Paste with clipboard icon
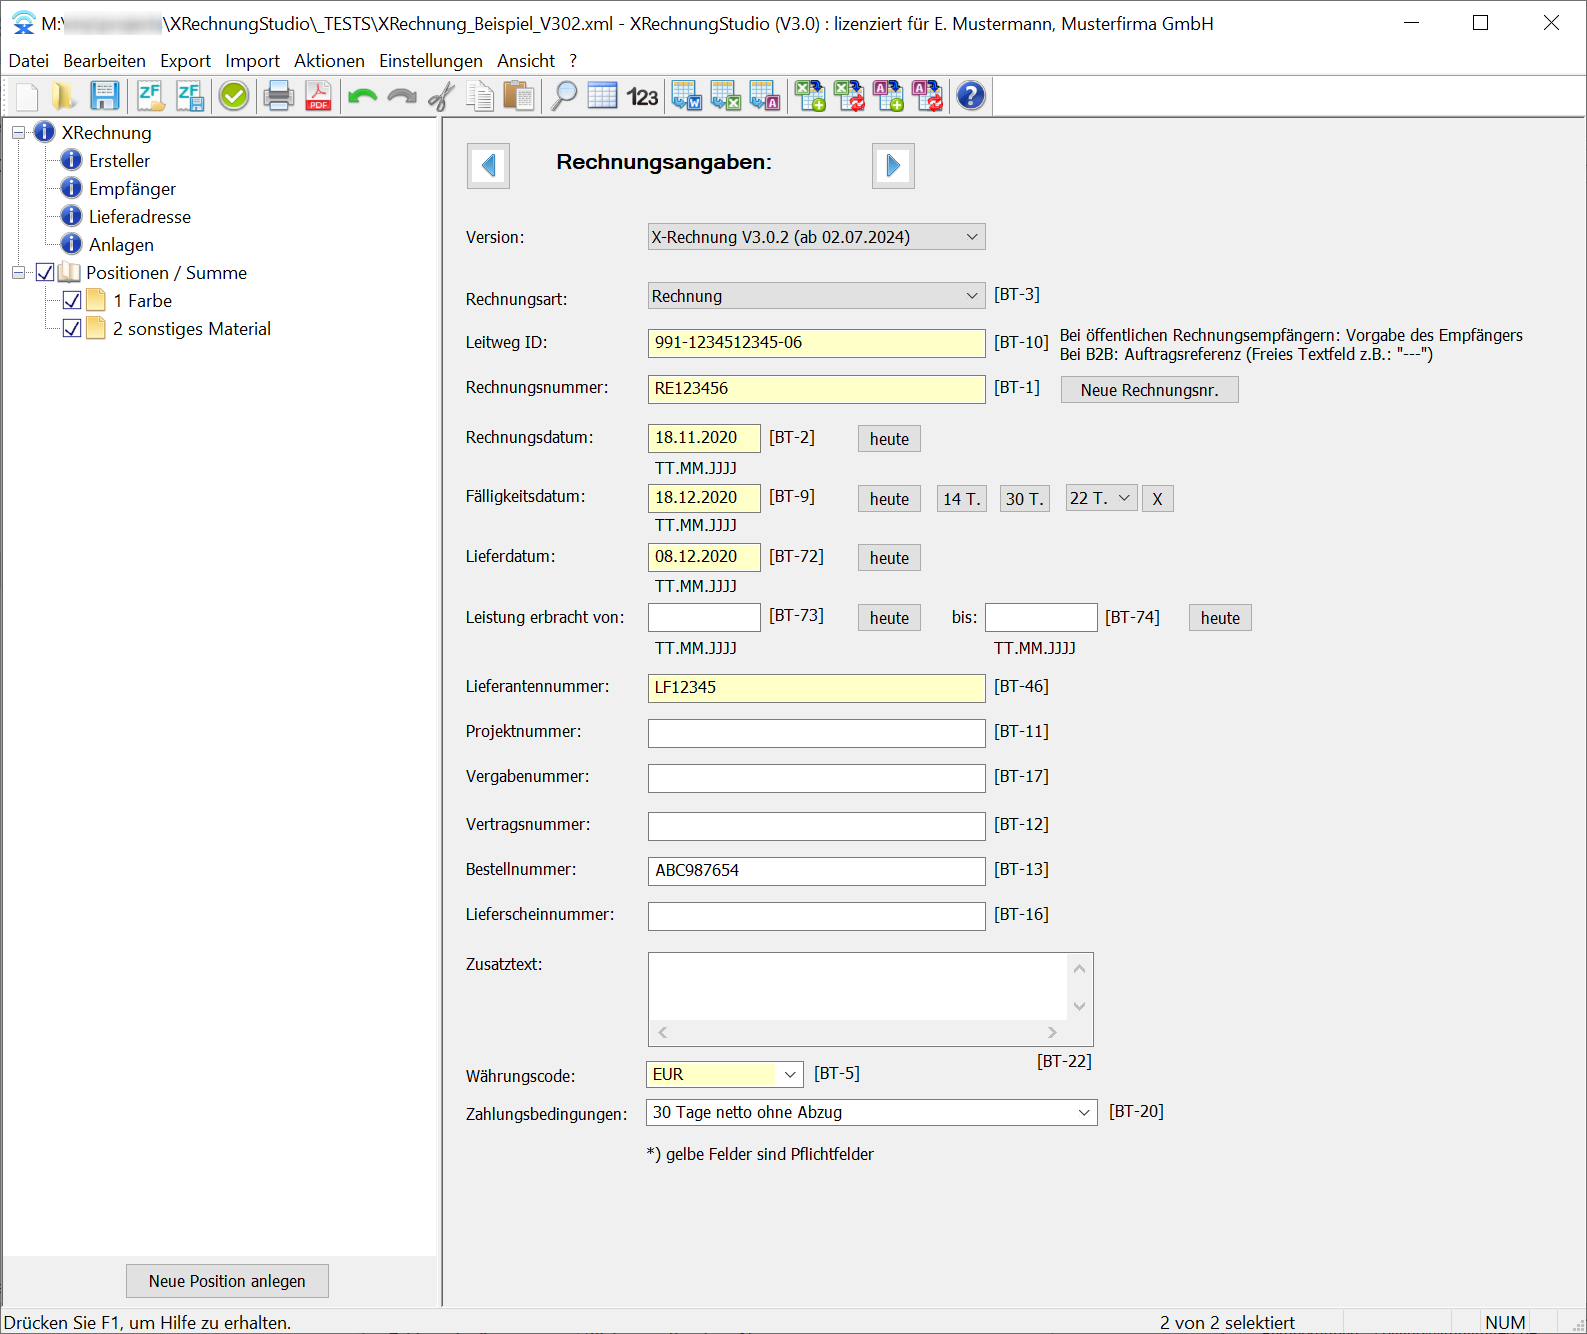The height and width of the screenshot is (1334, 1587). 519,97
